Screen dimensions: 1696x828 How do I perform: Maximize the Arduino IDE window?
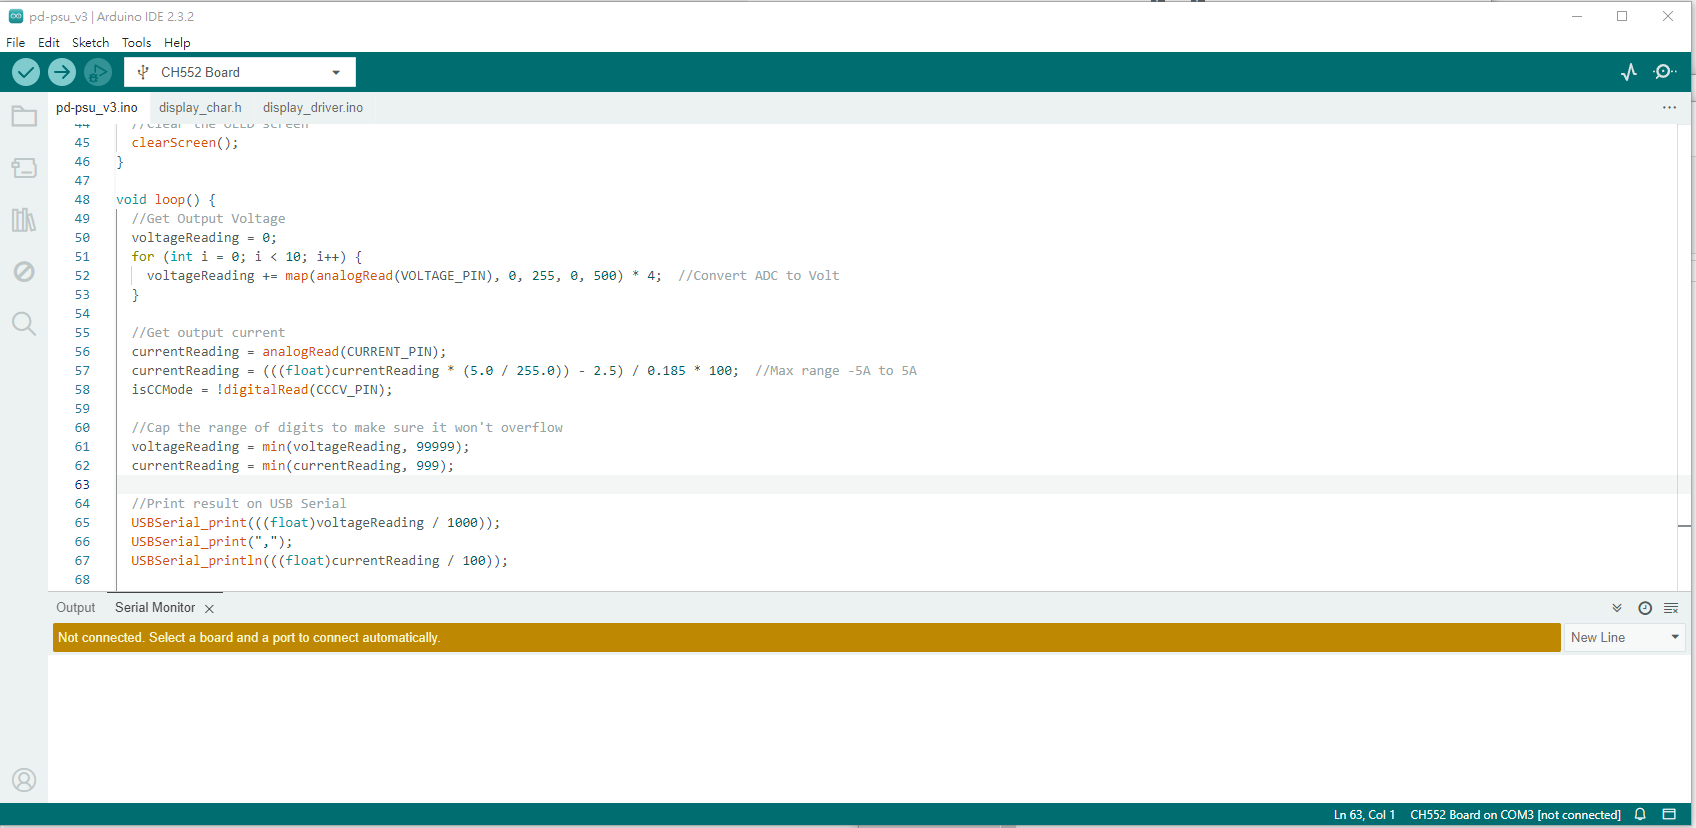tap(1622, 16)
